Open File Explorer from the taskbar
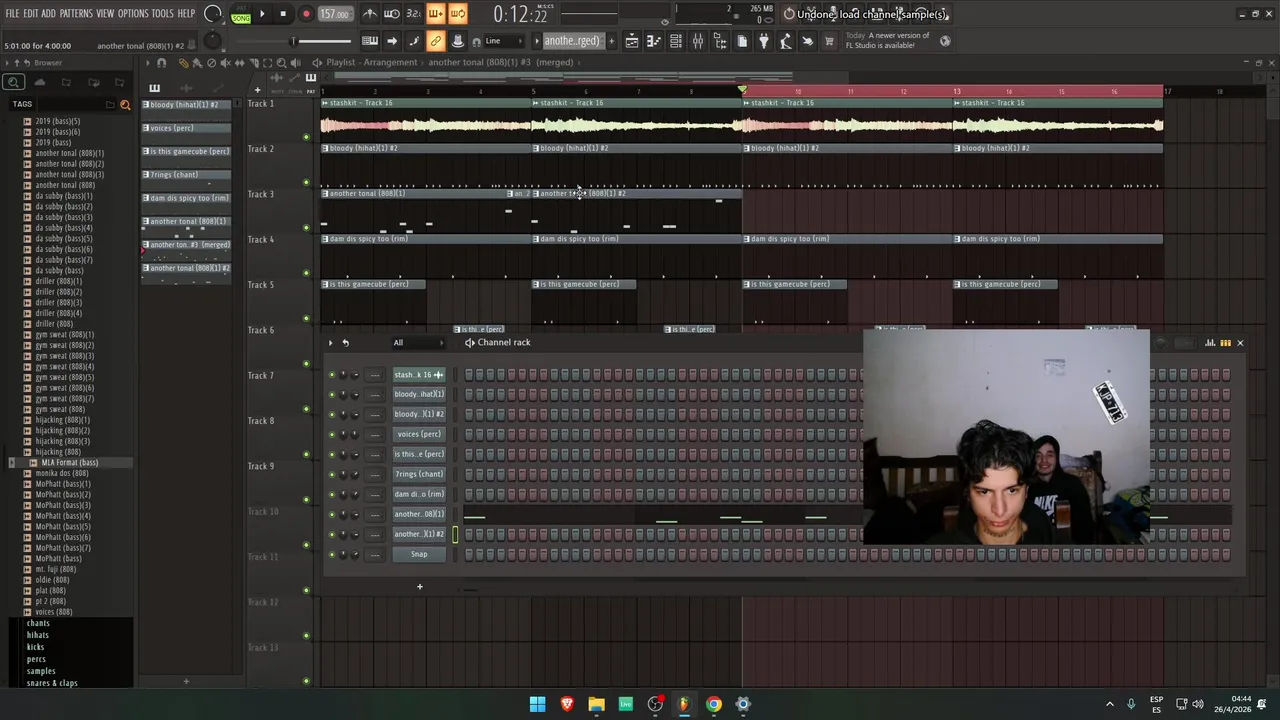1280x720 pixels. pos(596,704)
